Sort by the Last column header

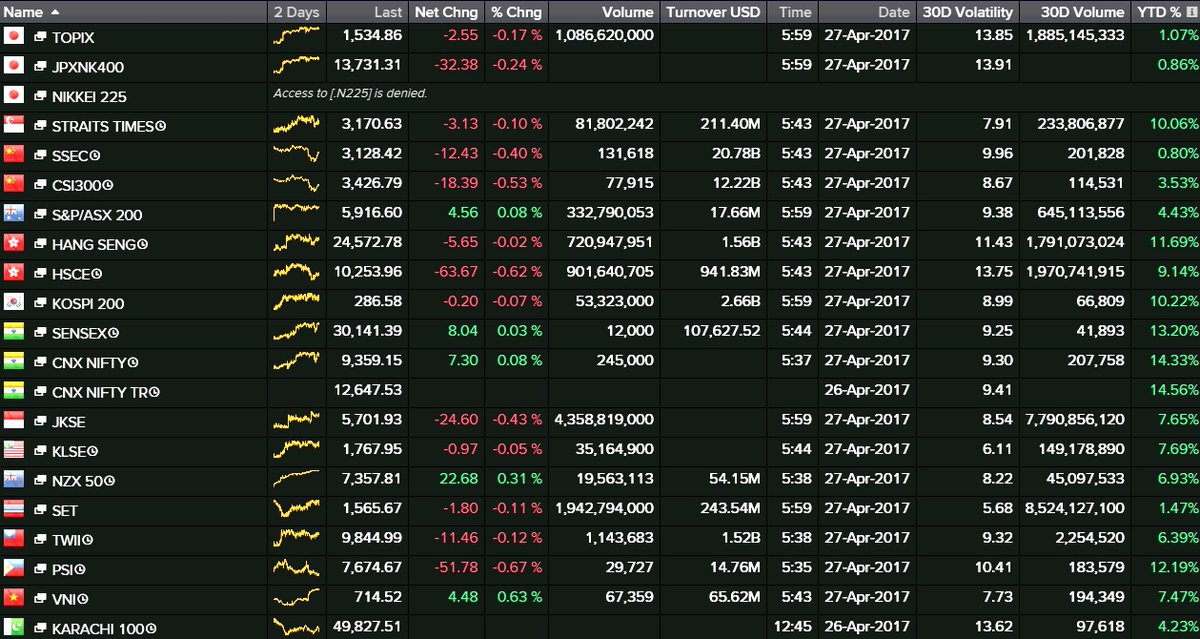[366, 12]
